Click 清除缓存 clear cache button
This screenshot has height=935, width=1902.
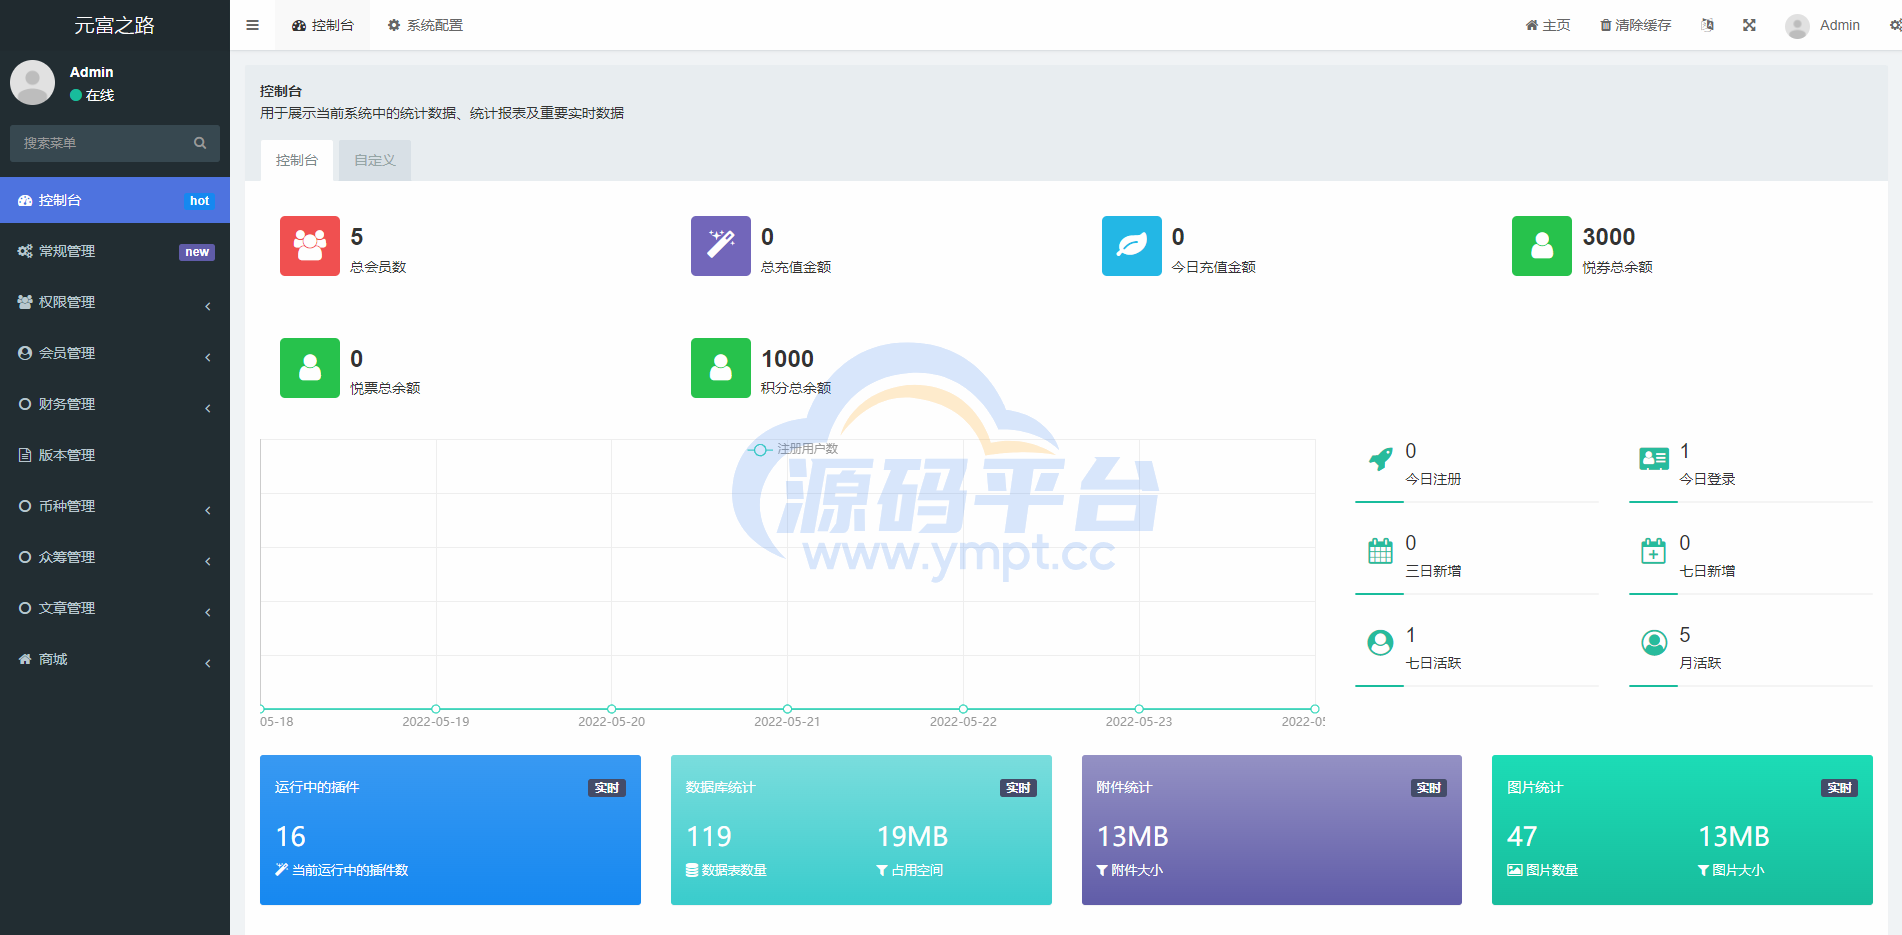1636,25
